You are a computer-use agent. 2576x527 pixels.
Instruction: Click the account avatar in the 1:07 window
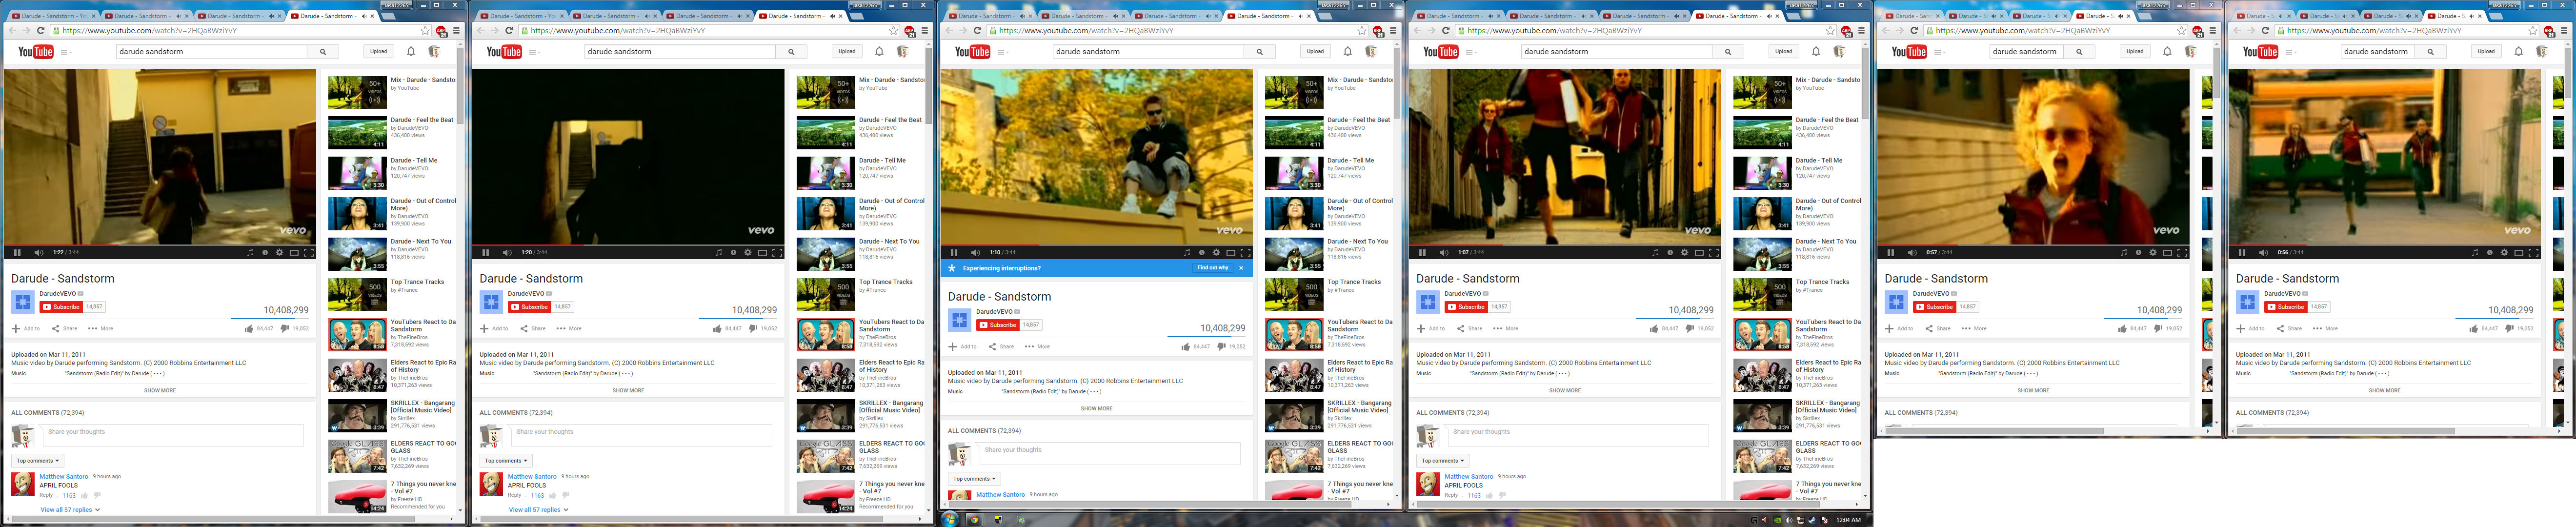coord(1839,52)
